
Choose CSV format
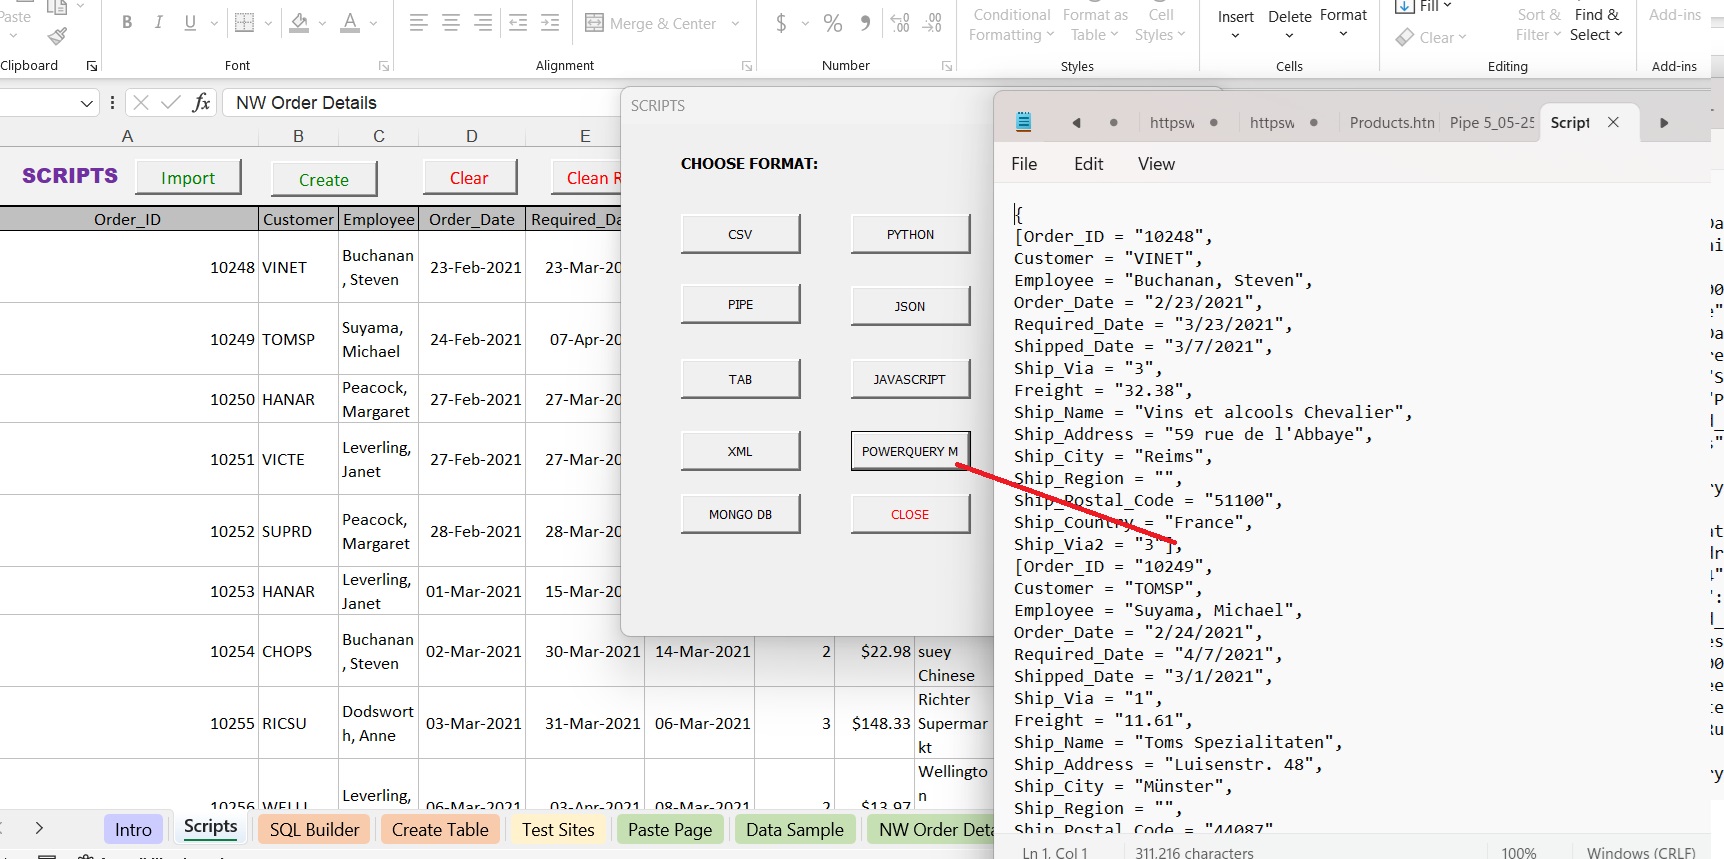point(740,234)
